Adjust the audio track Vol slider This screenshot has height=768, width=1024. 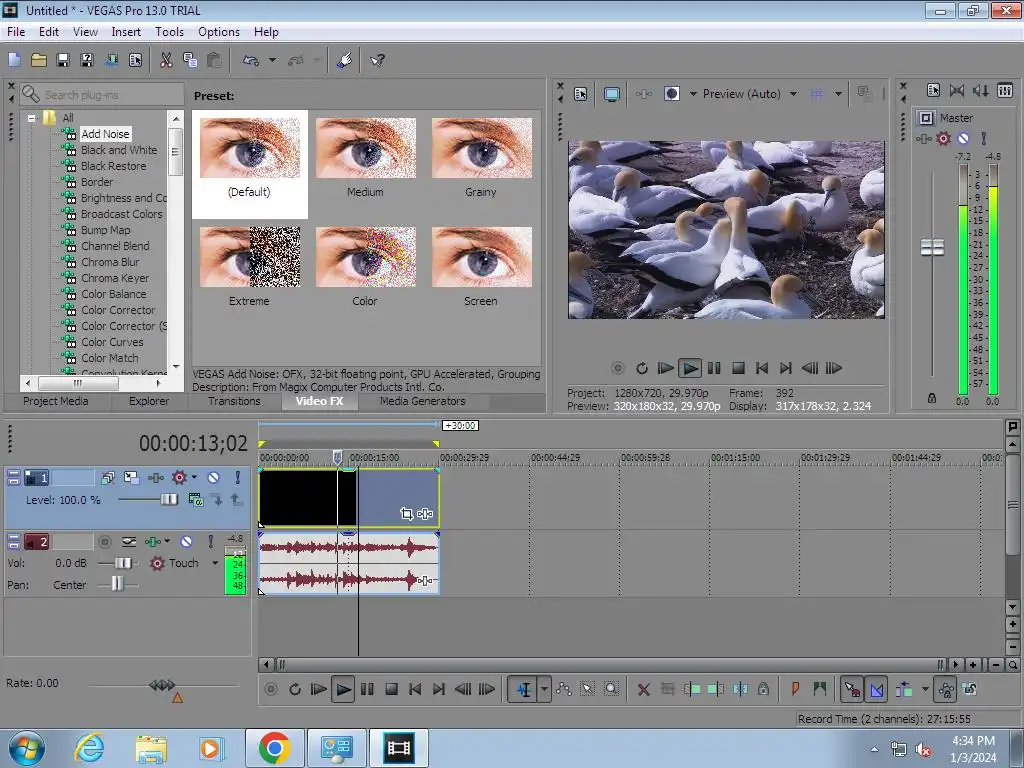click(124, 563)
